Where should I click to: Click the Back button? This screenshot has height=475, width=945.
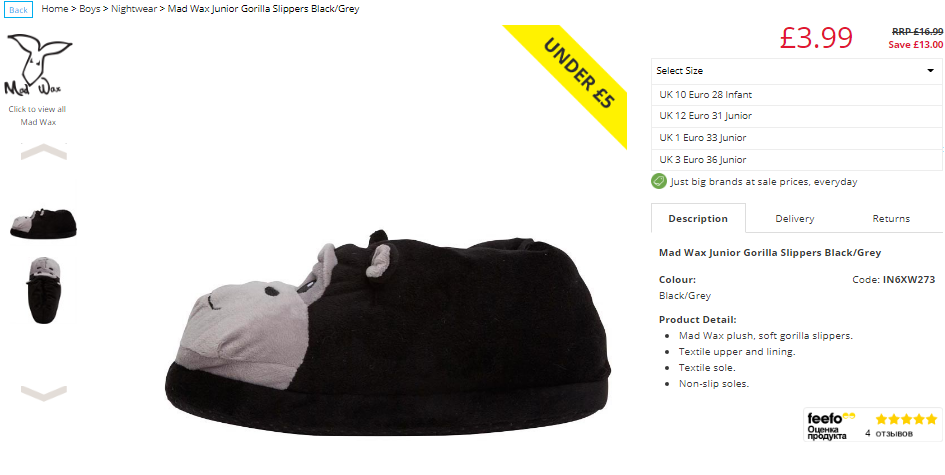tap(18, 10)
